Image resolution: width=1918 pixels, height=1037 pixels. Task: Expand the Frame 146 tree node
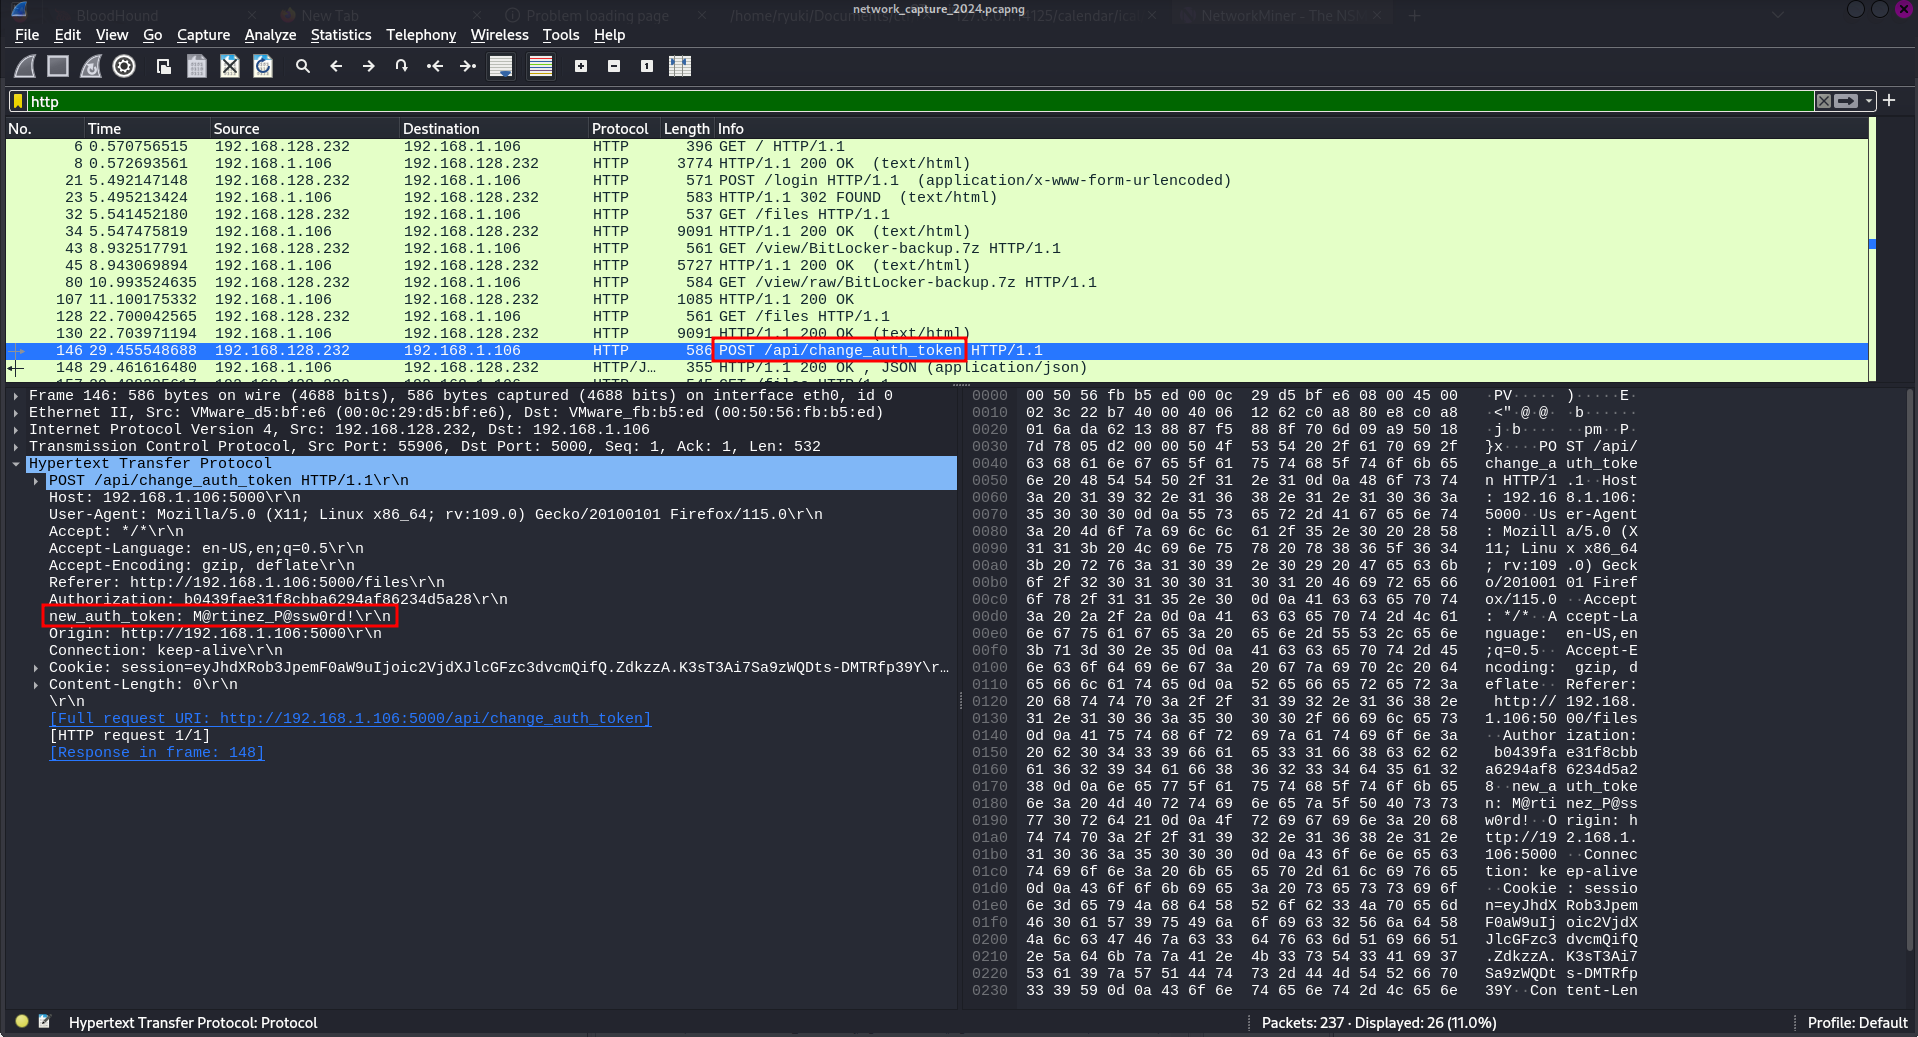16,396
